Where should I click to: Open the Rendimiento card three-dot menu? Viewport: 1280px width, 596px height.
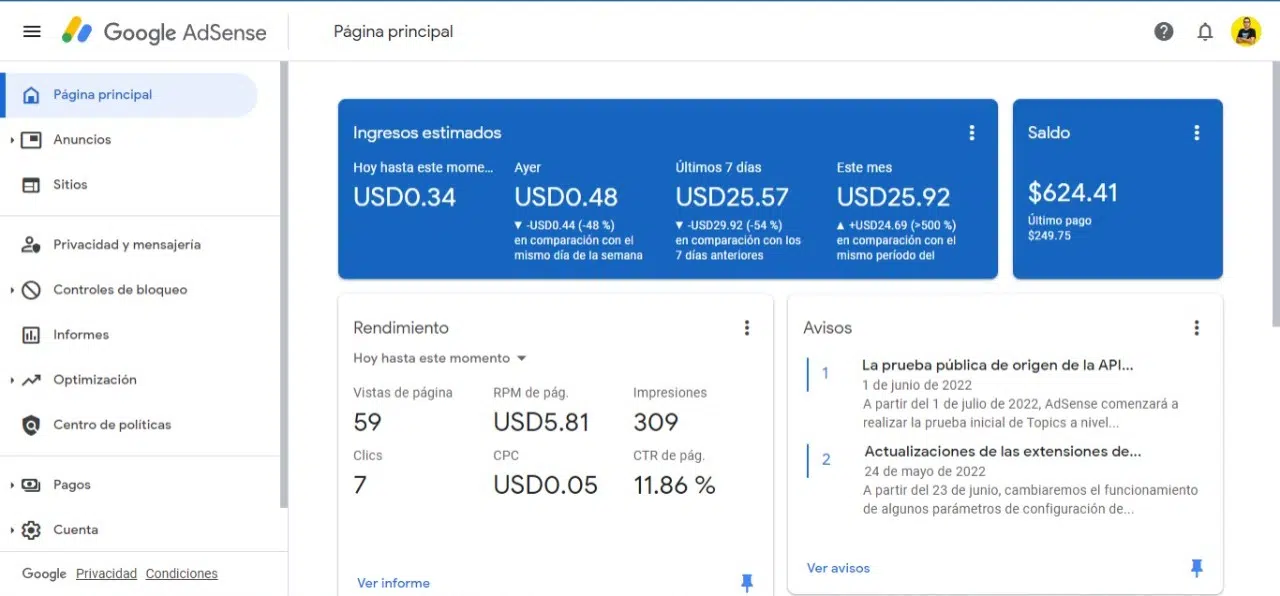pyautogui.click(x=747, y=328)
